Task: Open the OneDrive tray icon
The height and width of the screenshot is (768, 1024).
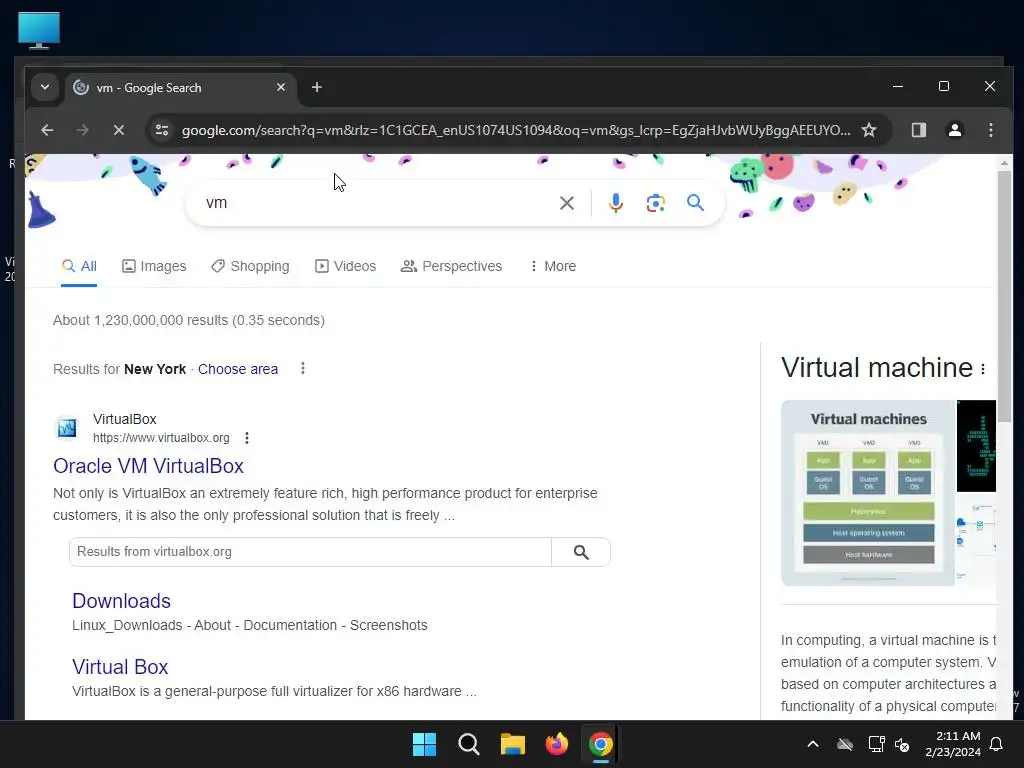Action: click(845, 744)
